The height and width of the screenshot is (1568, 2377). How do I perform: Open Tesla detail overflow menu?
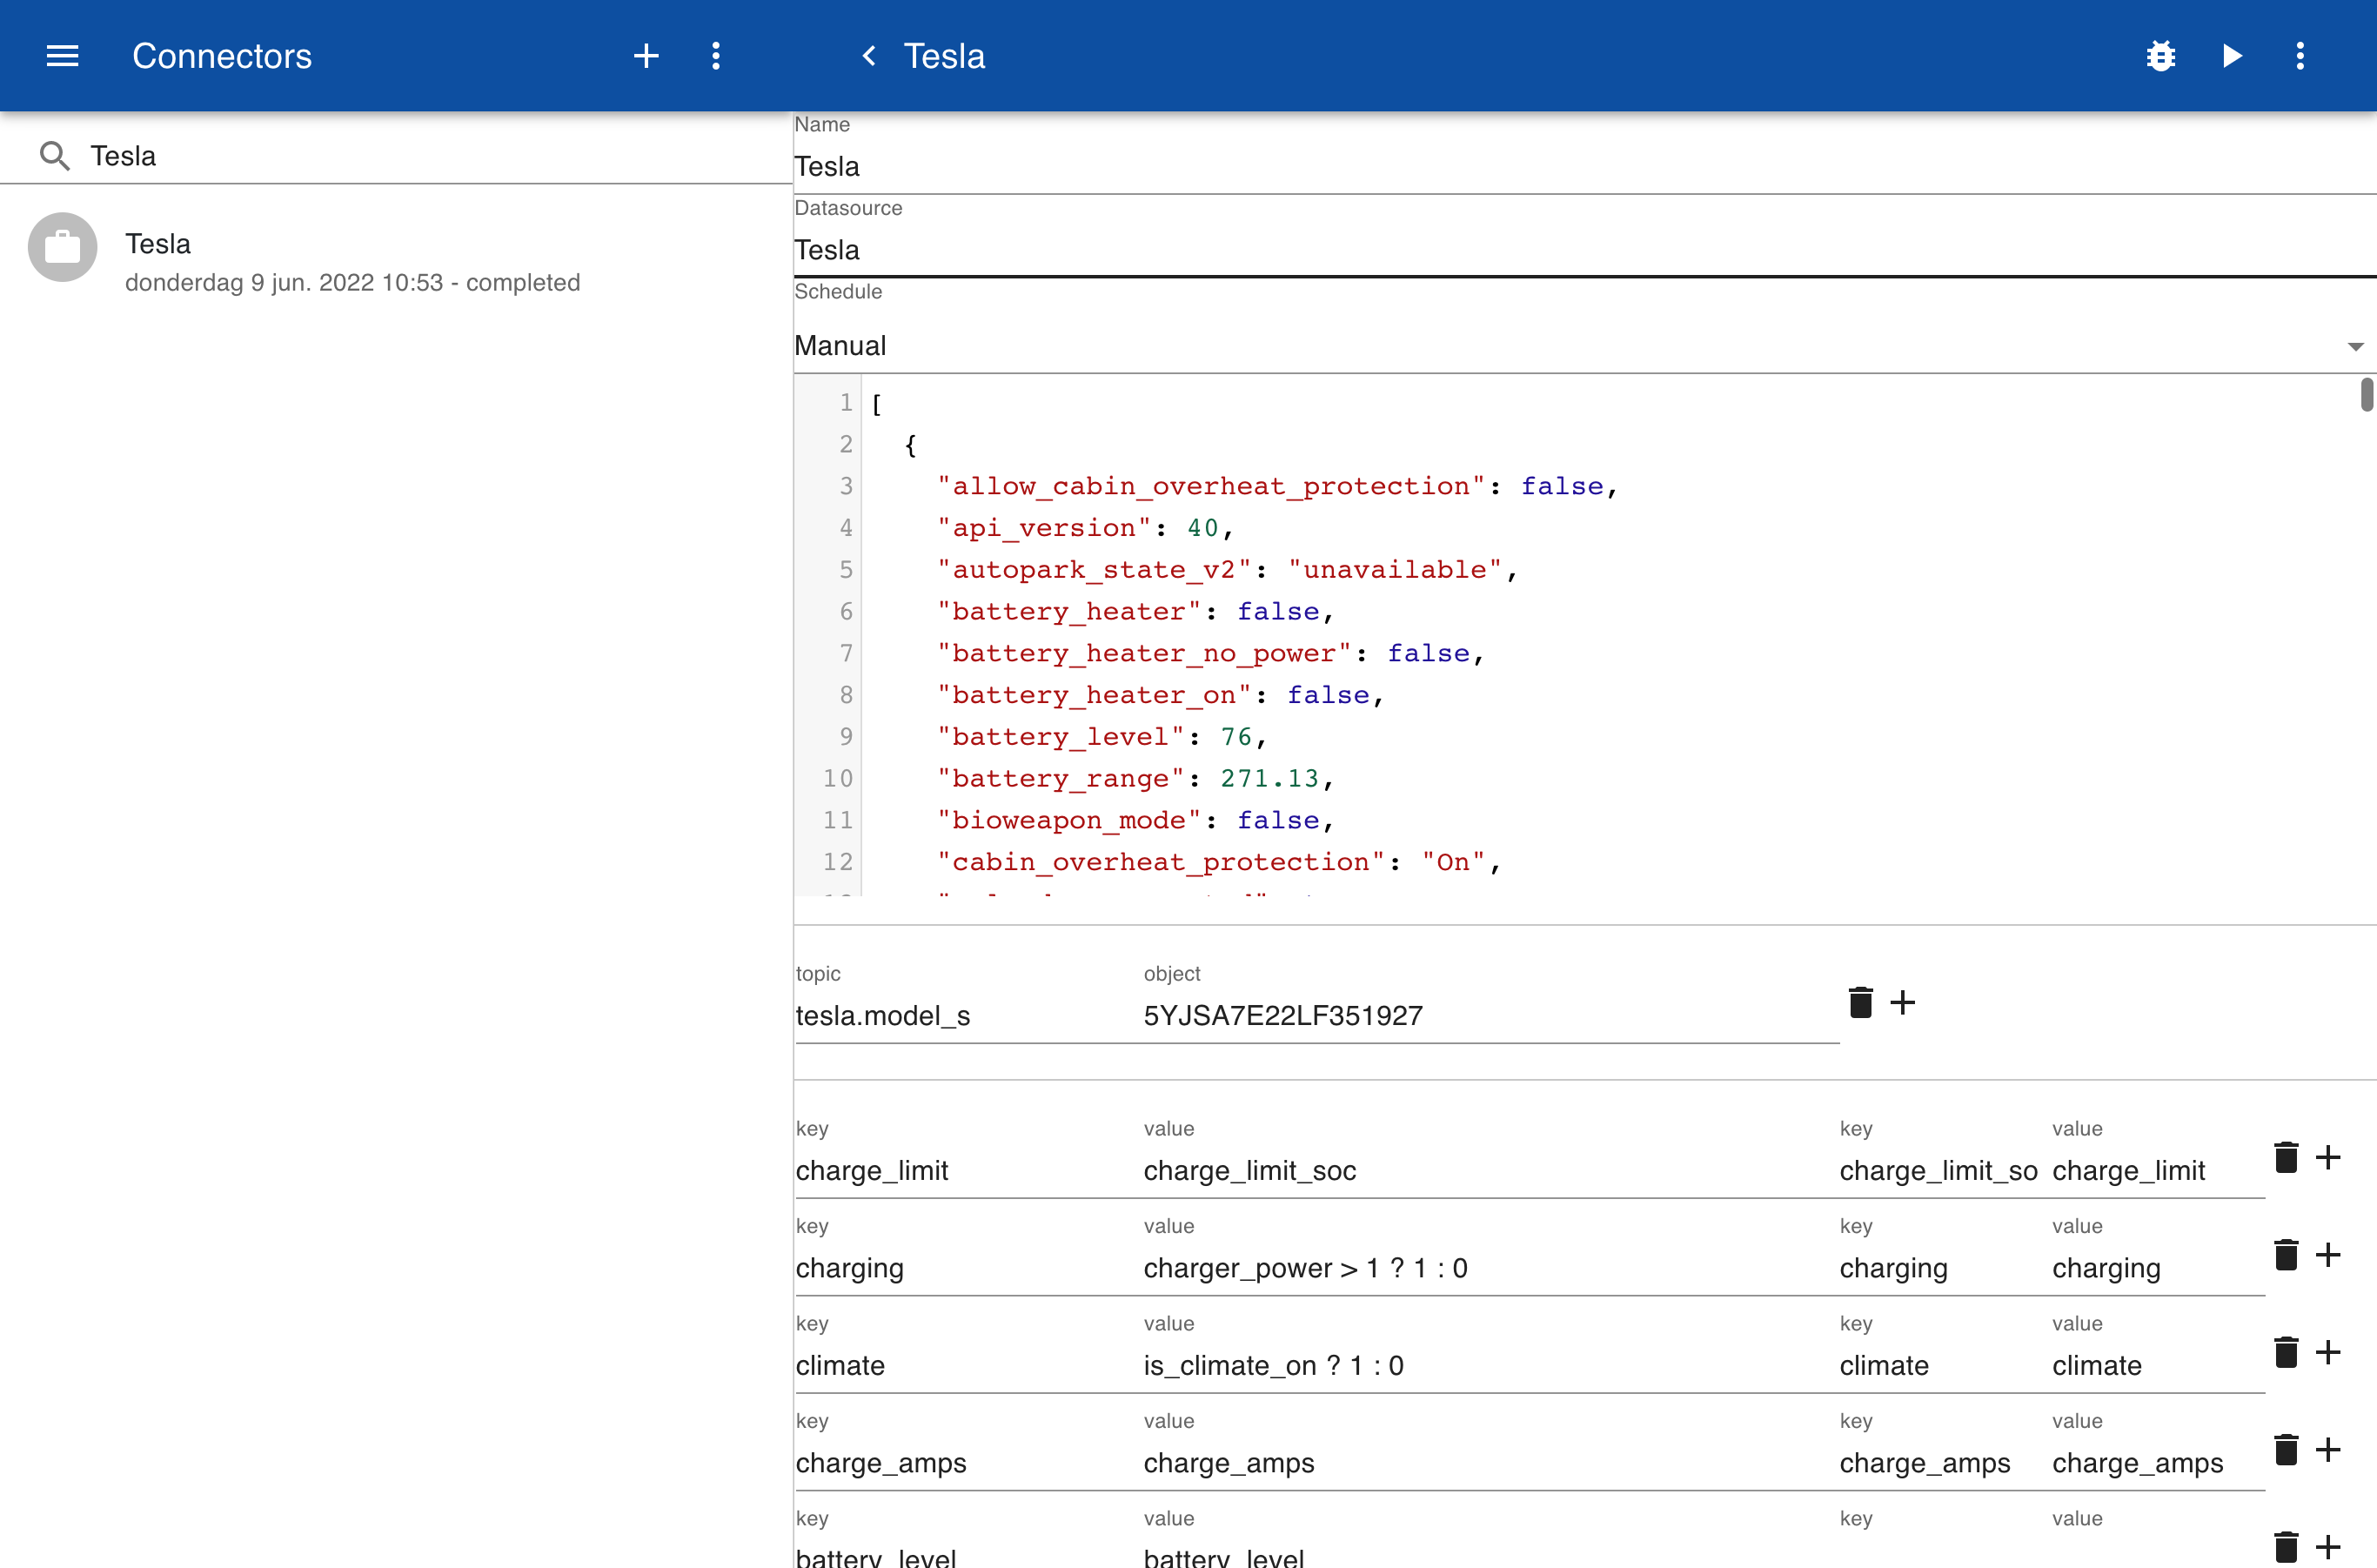(2300, 56)
